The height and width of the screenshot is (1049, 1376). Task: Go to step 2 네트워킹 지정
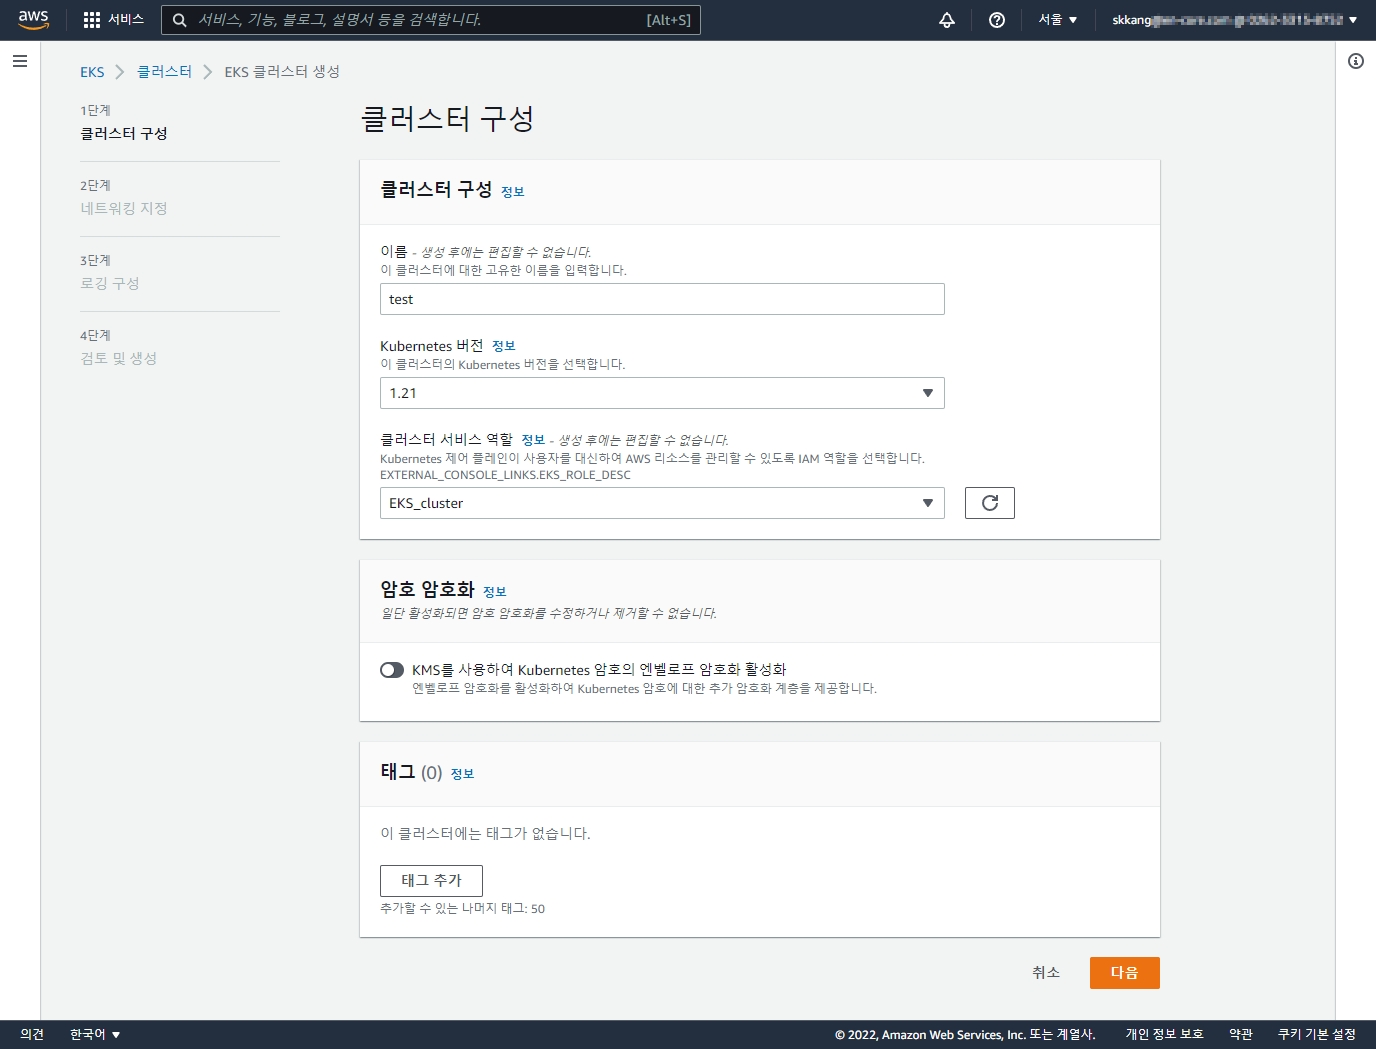point(124,208)
